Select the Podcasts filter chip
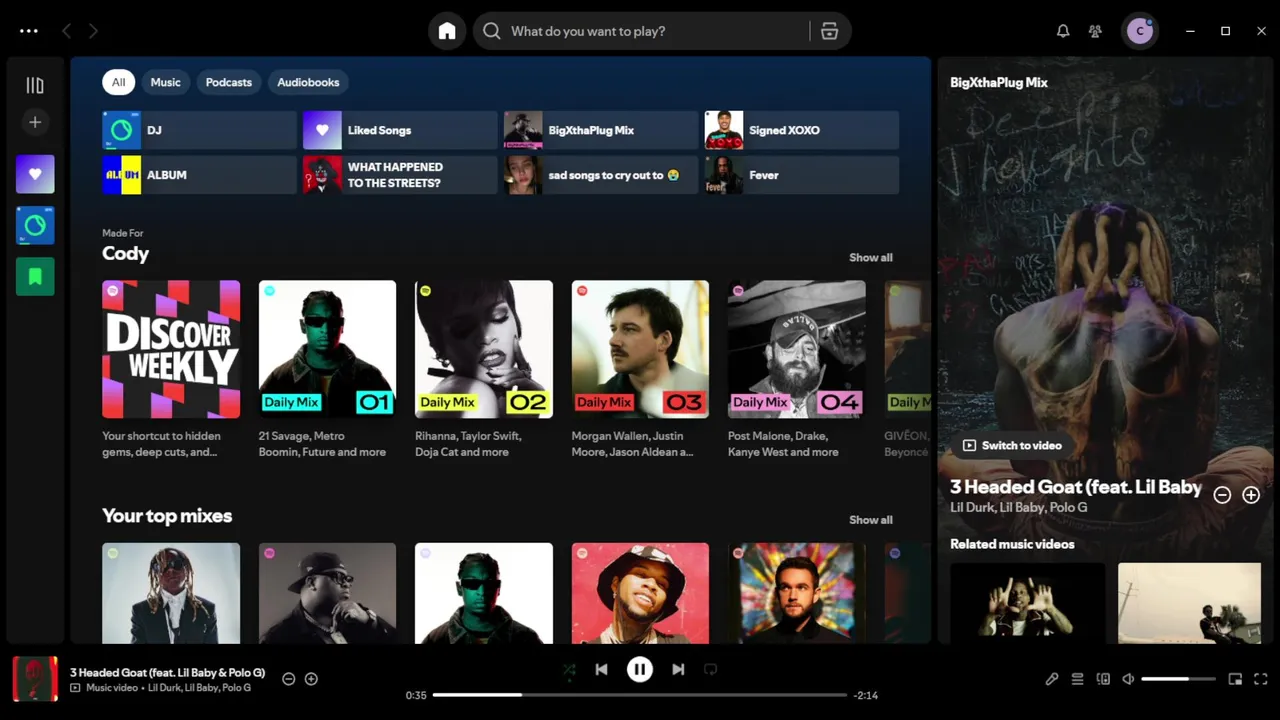The height and width of the screenshot is (720, 1280). point(228,82)
